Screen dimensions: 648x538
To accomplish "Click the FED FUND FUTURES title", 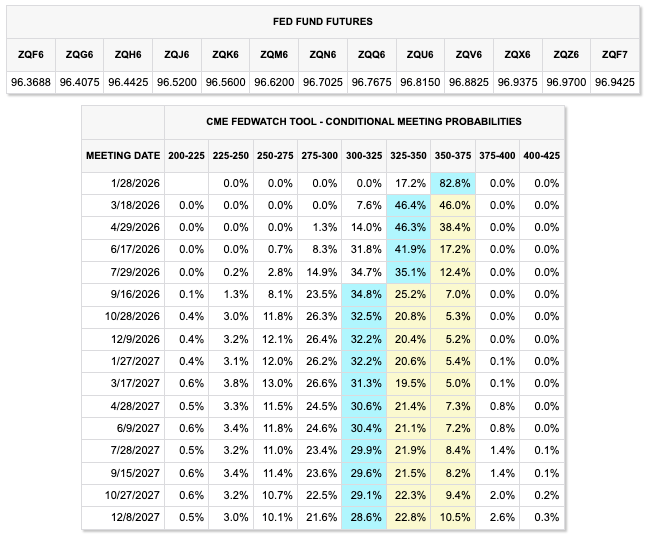I will click(323, 21).
